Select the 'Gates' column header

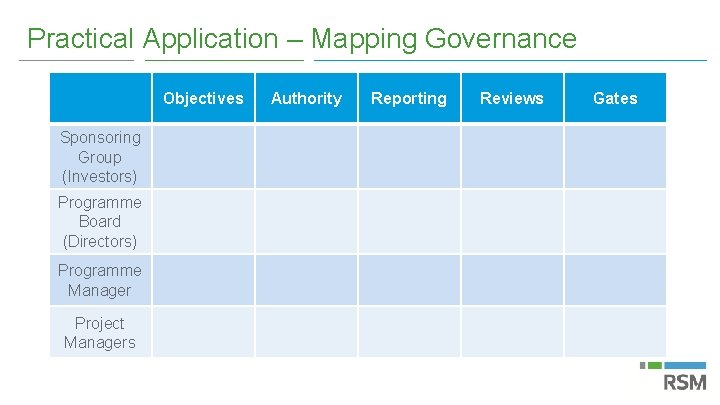(615, 98)
